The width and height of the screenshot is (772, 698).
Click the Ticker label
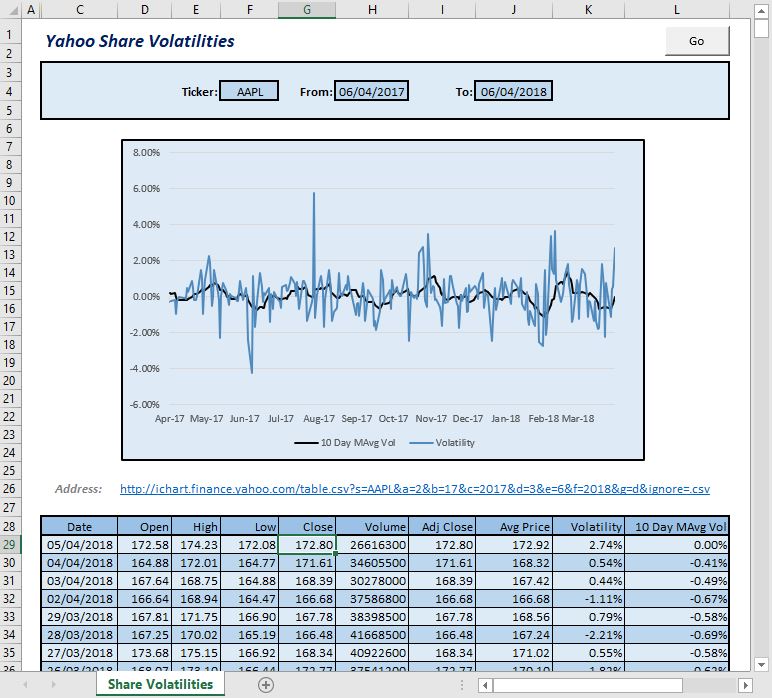tap(199, 92)
